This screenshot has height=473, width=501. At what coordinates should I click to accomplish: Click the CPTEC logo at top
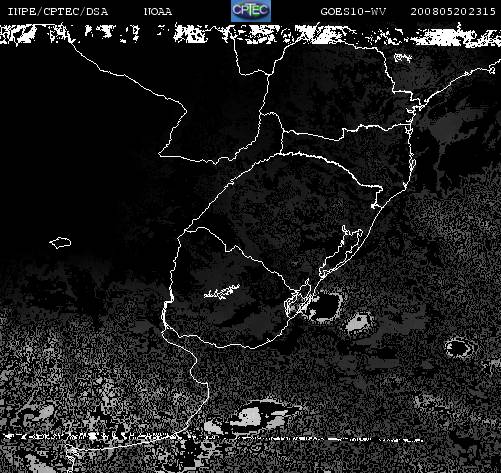[x=251, y=11]
